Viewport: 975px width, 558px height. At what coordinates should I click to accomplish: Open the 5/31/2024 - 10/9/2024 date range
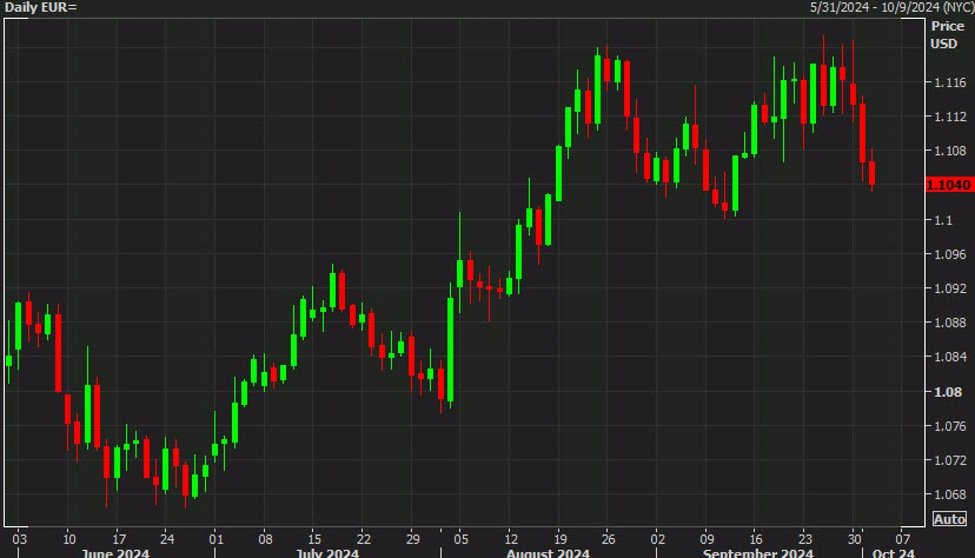(890, 7)
